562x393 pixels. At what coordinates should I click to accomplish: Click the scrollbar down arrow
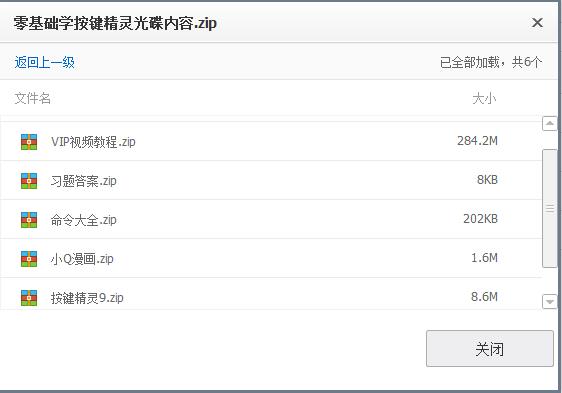(549, 301)
